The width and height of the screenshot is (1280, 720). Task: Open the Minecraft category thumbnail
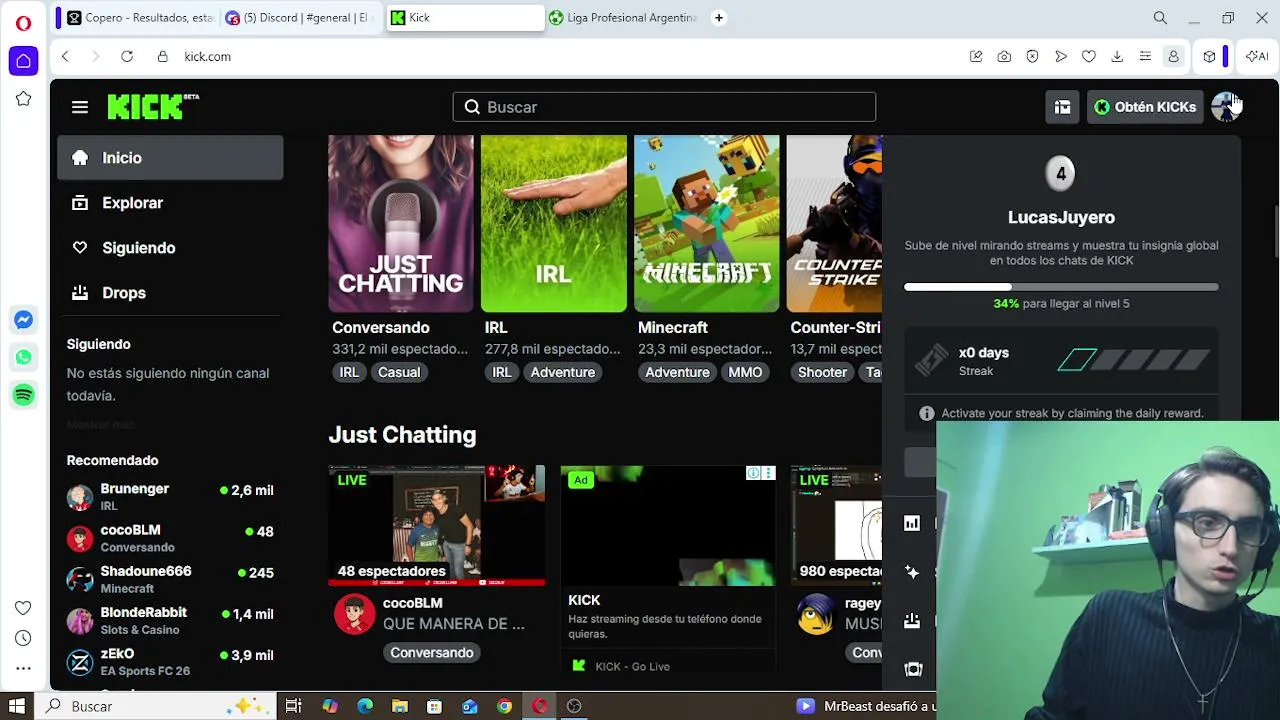[x=707, y=224]
